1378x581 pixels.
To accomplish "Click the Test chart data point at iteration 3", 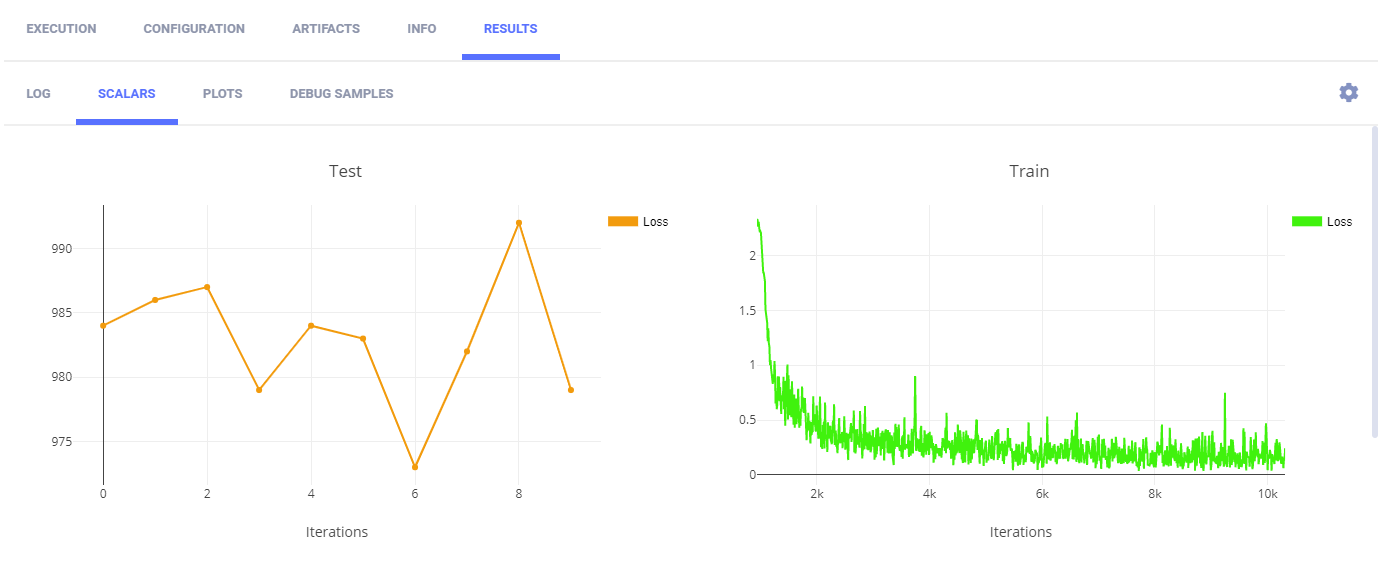I will coord(259,390).
